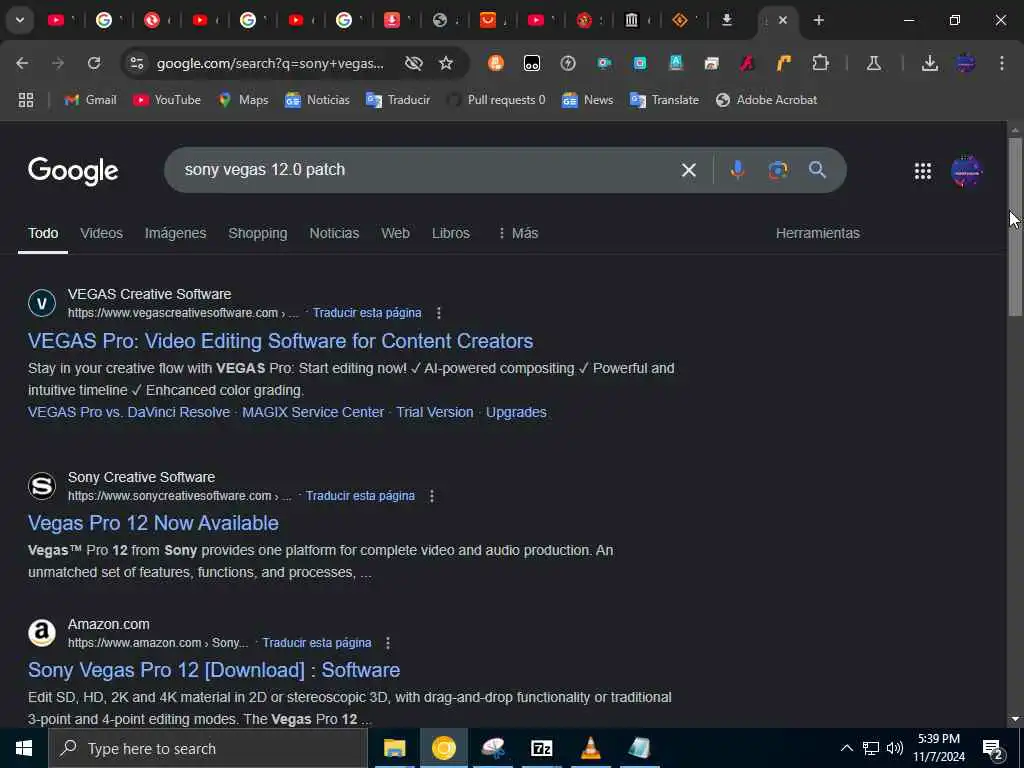The image size is (1024, 768).
Task: Open 7-Zip from taskbar
Action: pos(541,748)
